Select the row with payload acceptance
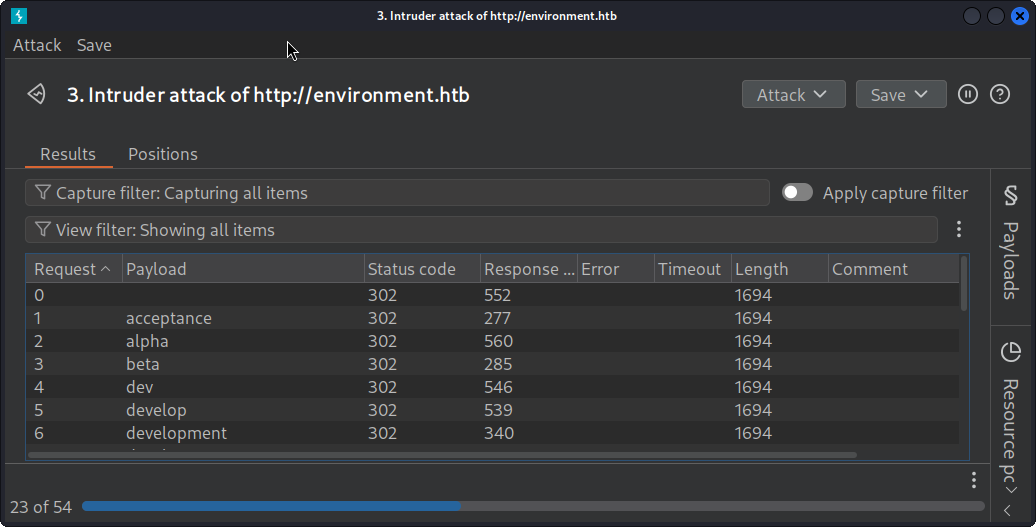This screenshot has height=527, width=1036. [493, 318]
